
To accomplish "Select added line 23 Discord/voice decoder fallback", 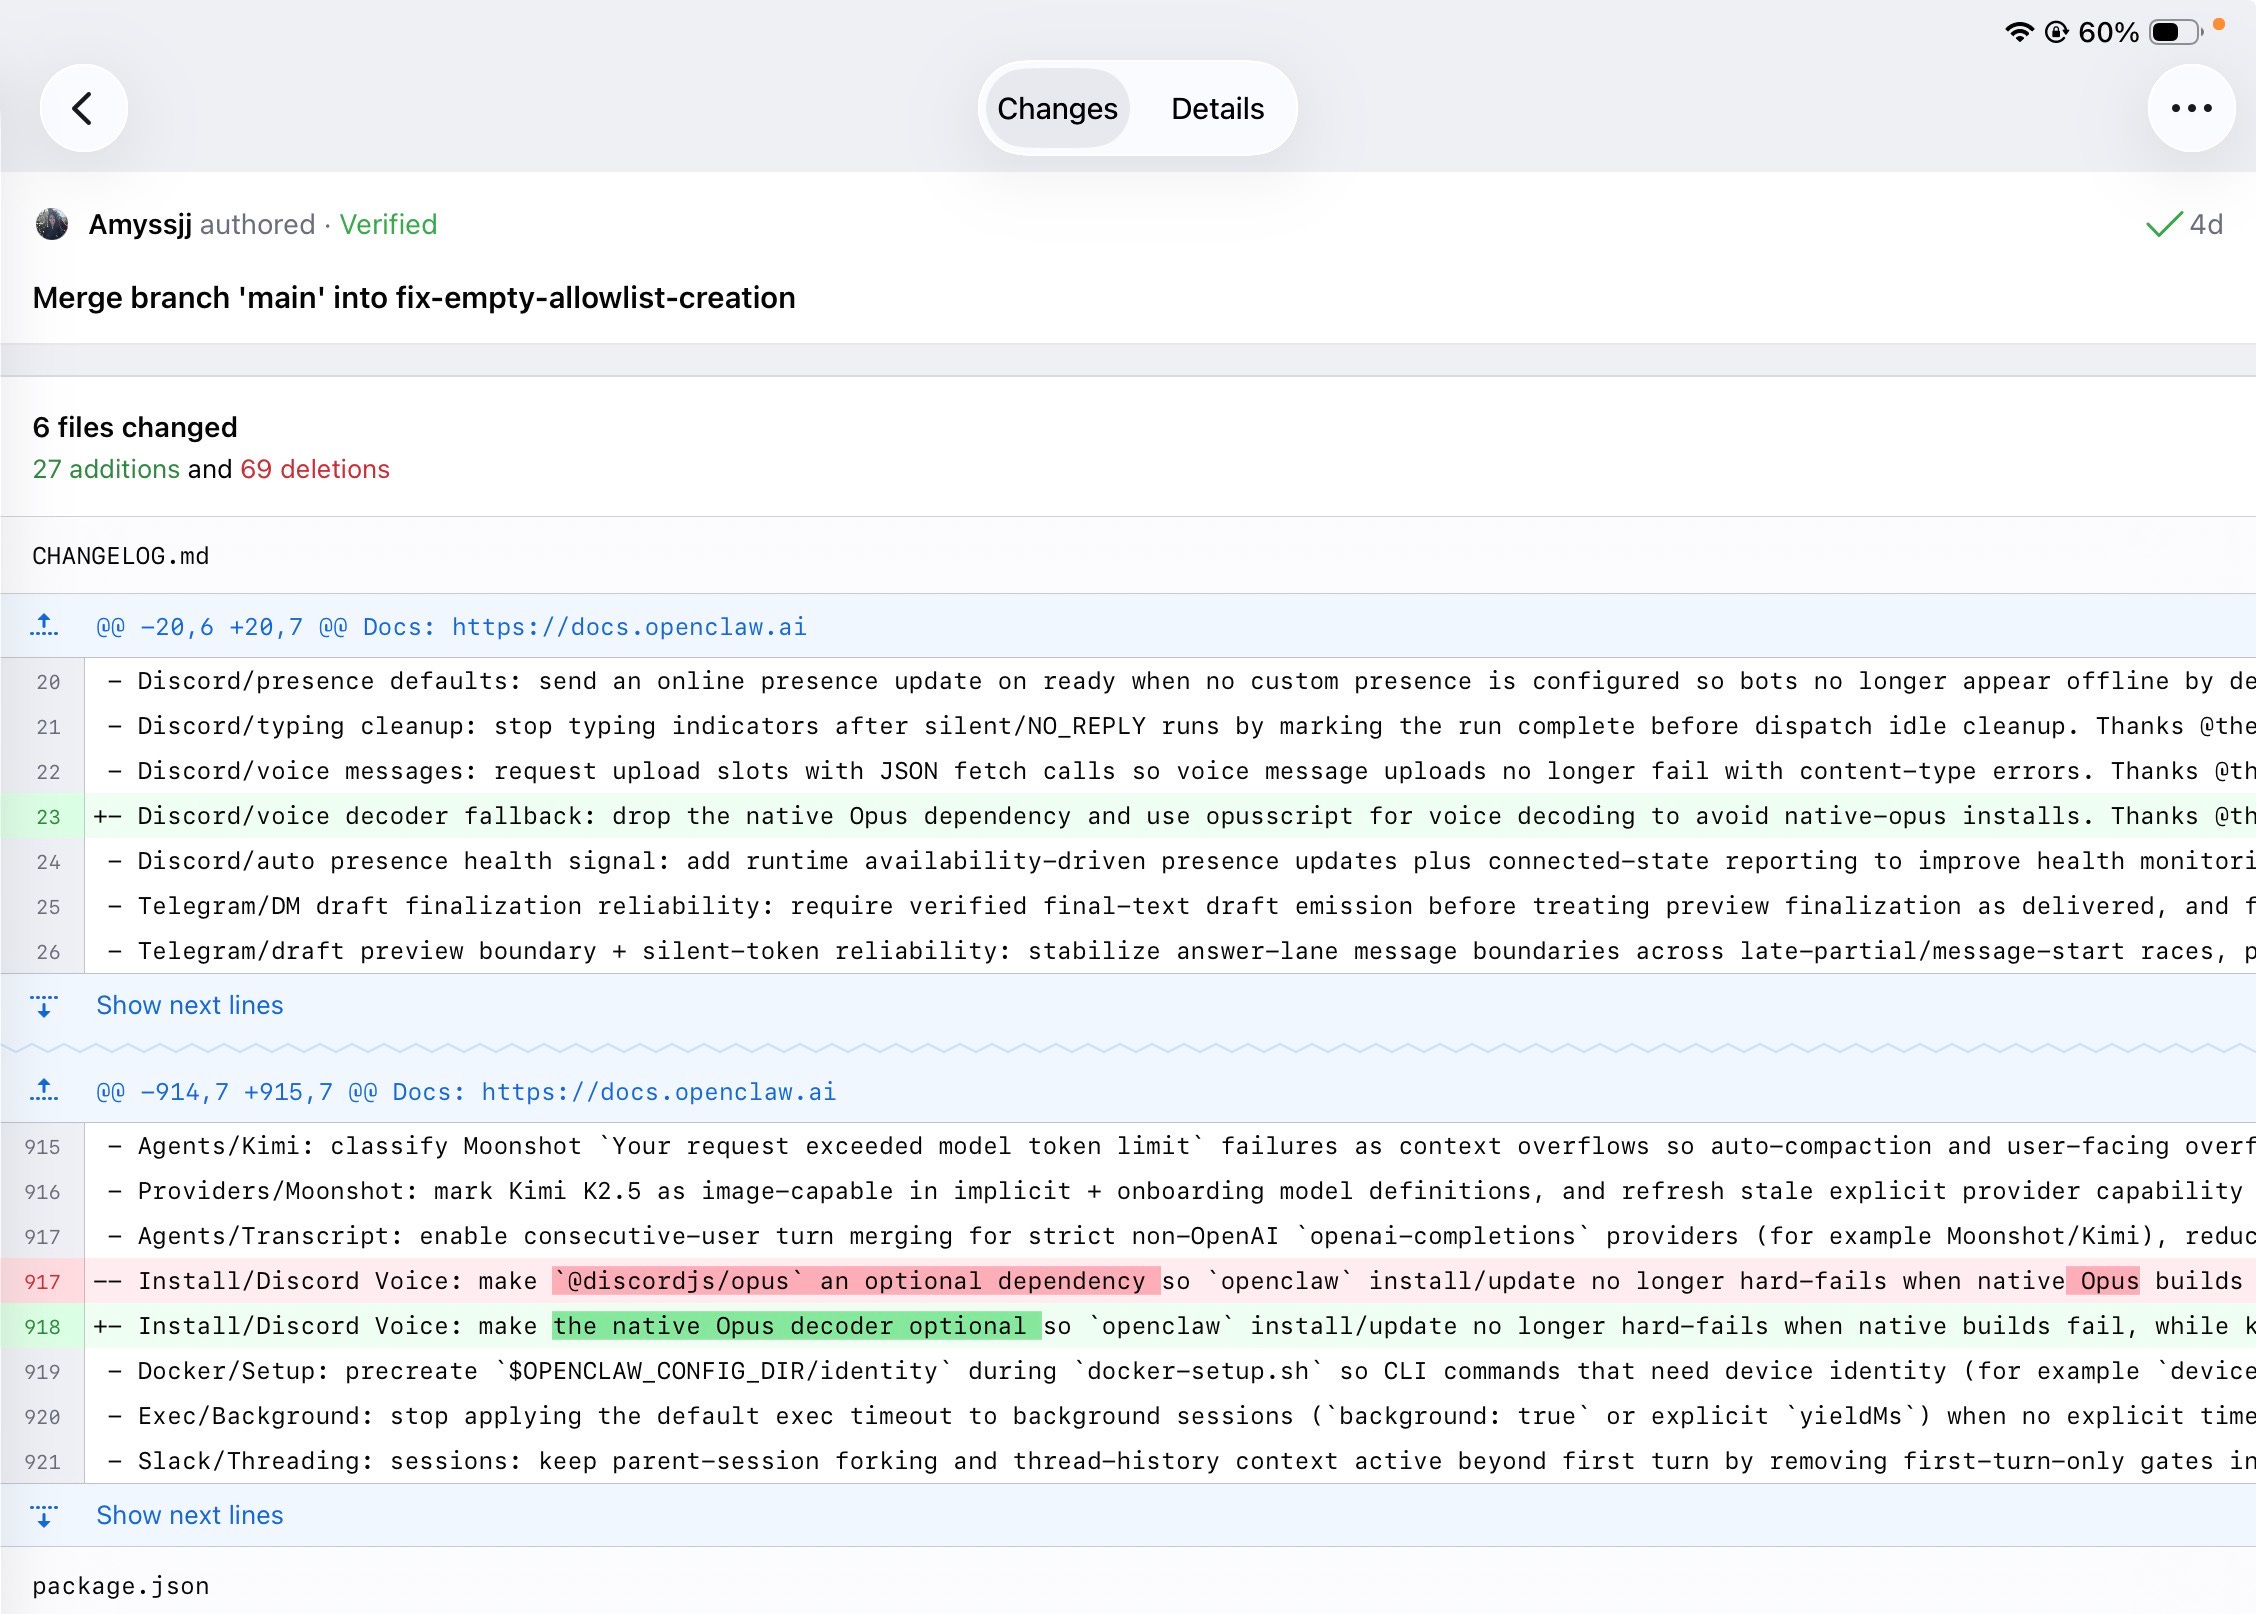I will tap(1128, 816).
